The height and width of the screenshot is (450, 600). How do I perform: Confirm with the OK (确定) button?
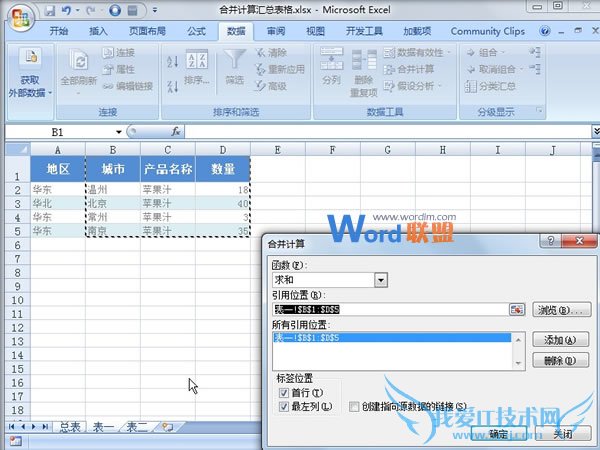pos(499,434)
